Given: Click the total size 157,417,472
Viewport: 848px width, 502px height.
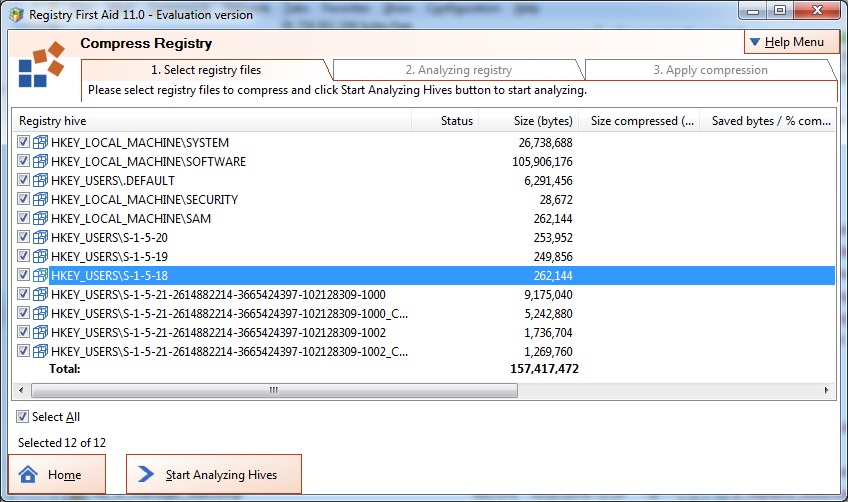Looking at the screenshot, I should [x=545, y=368].
